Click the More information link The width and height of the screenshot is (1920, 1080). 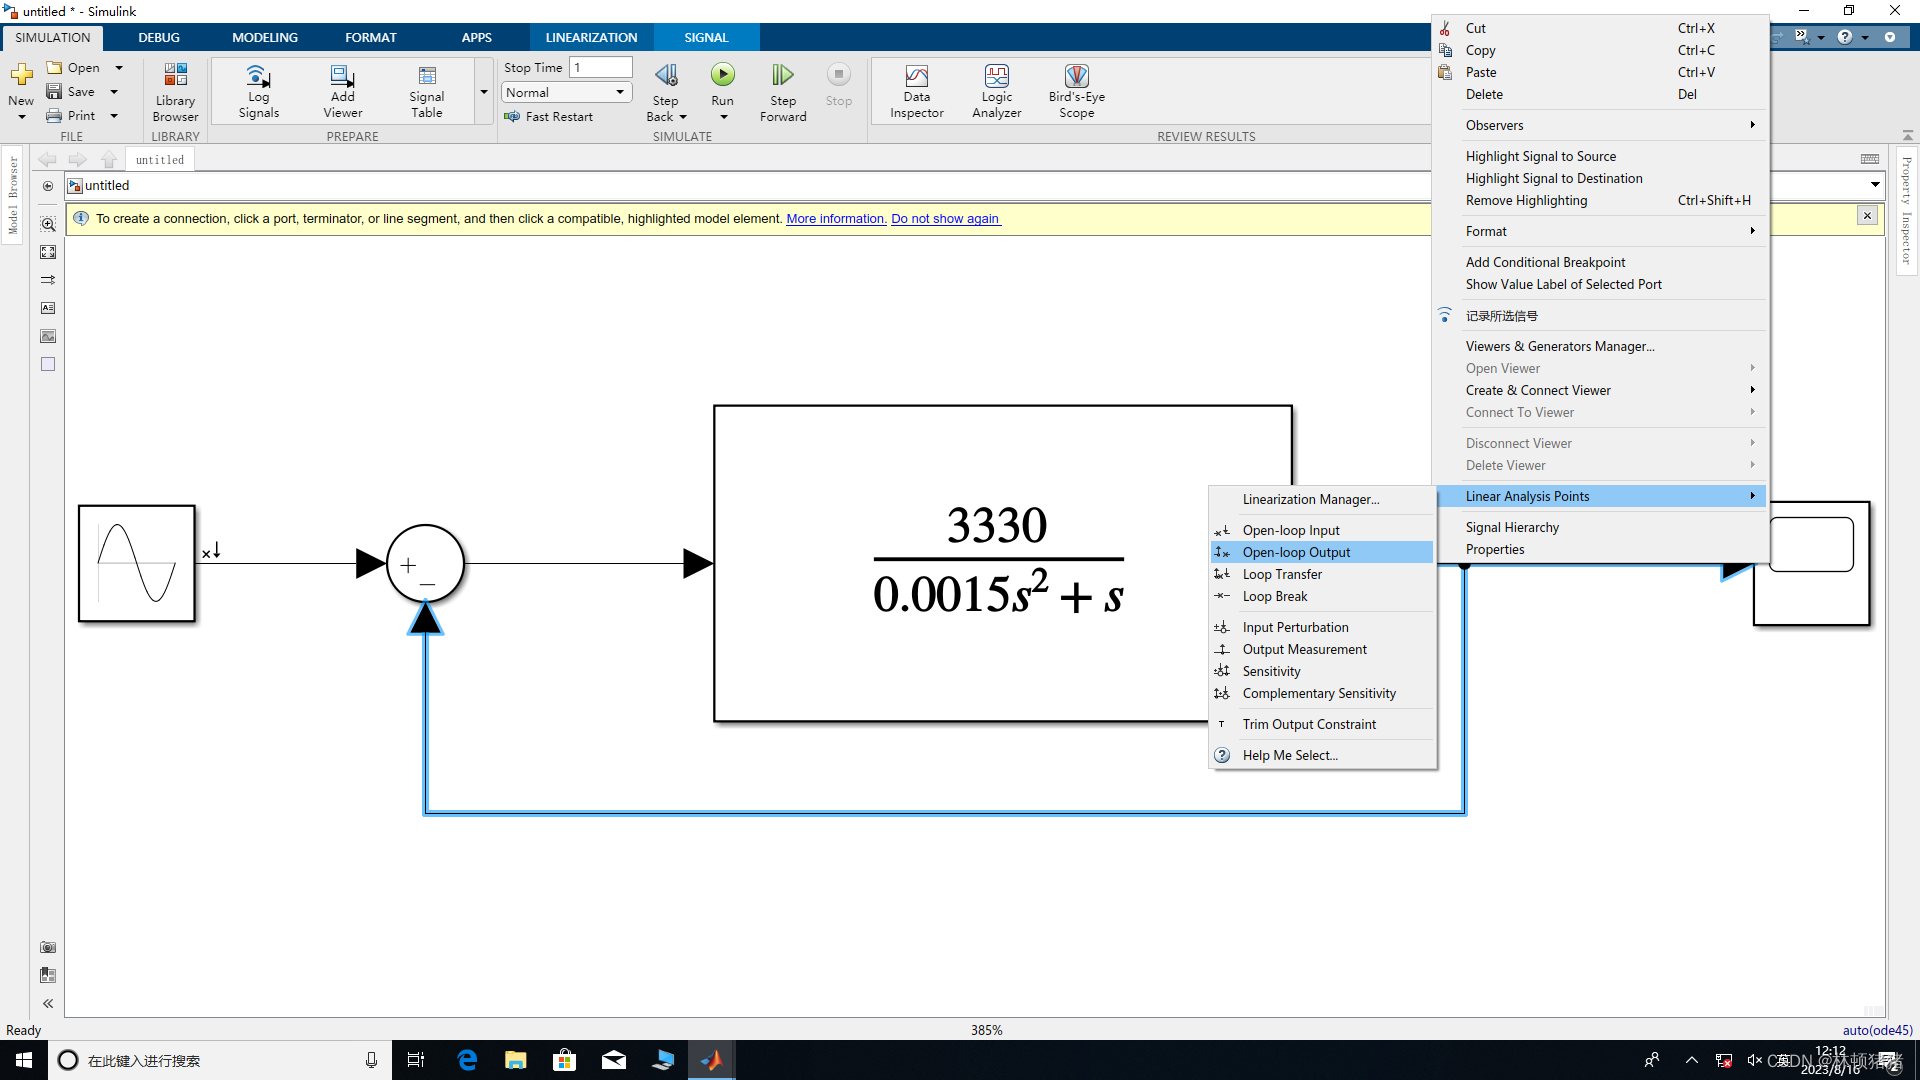(x=835, y=219)
